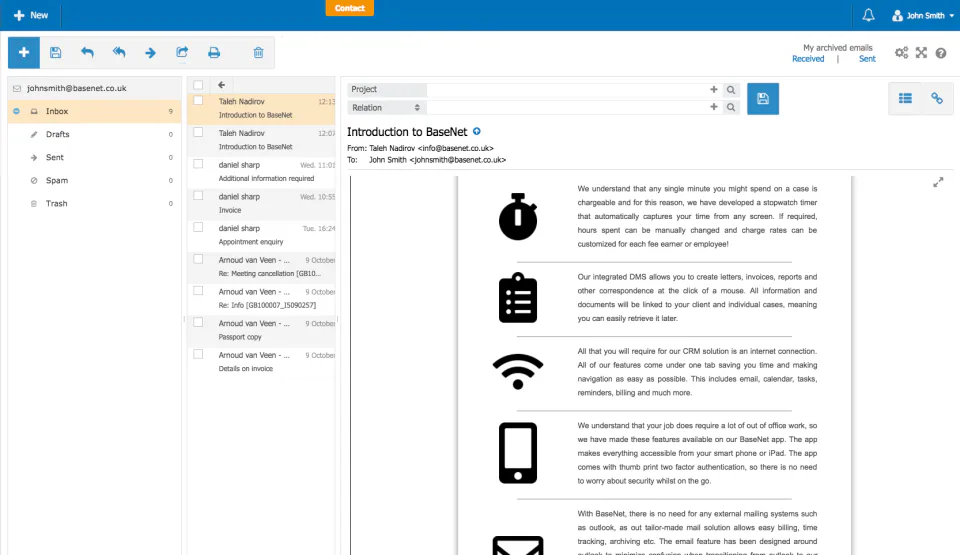Viewport: 960px width, 555px height.
Task: Check the 'Appointment enquiry' email checkbox
Action: 198,227
